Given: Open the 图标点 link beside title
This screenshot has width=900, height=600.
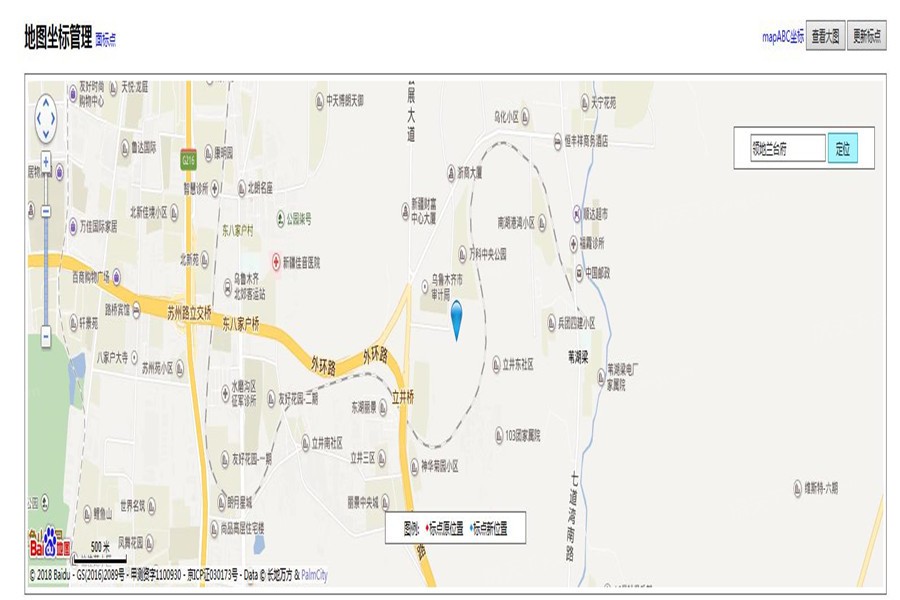Looking at the screenshot, I should coord(106,40).
